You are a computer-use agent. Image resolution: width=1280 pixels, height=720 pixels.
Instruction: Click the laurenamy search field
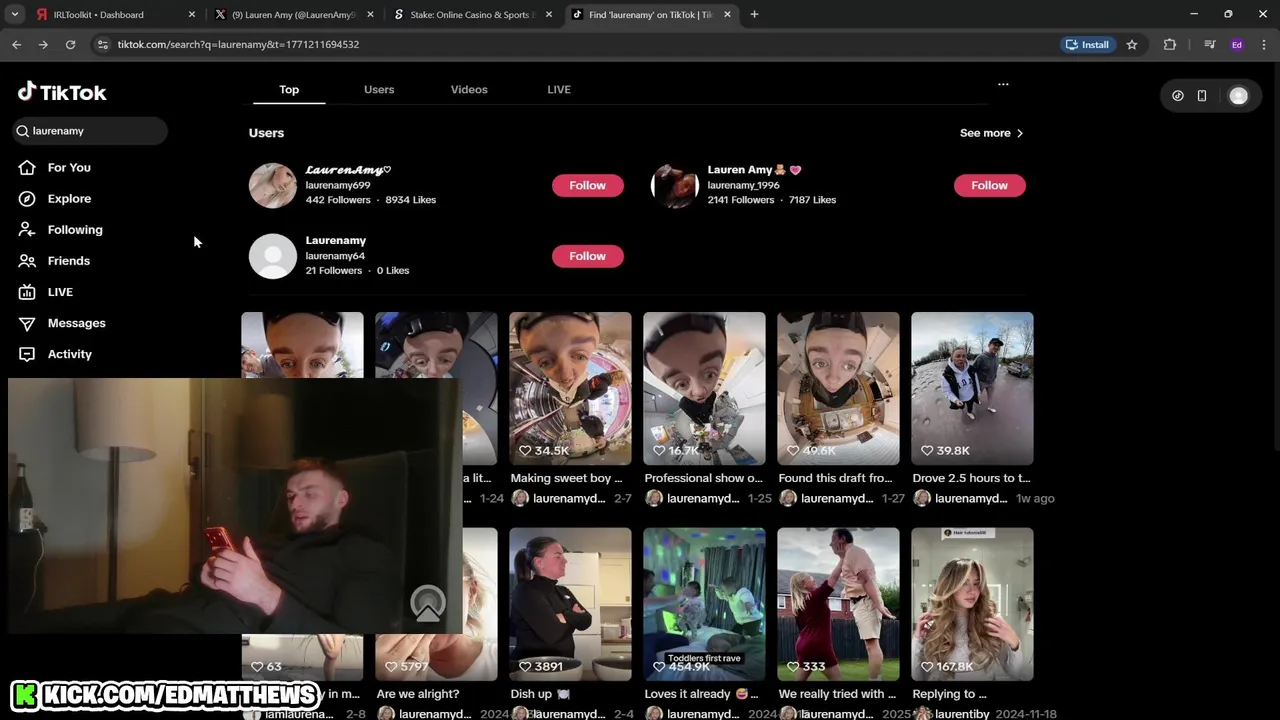pyautogui.click(x=90, y=131)
